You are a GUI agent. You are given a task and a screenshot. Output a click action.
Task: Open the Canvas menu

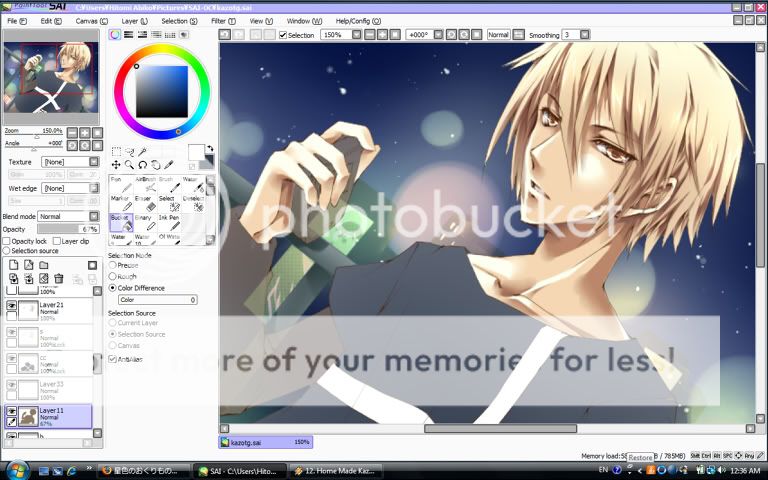pyautogui.click(x=92, y=21)
